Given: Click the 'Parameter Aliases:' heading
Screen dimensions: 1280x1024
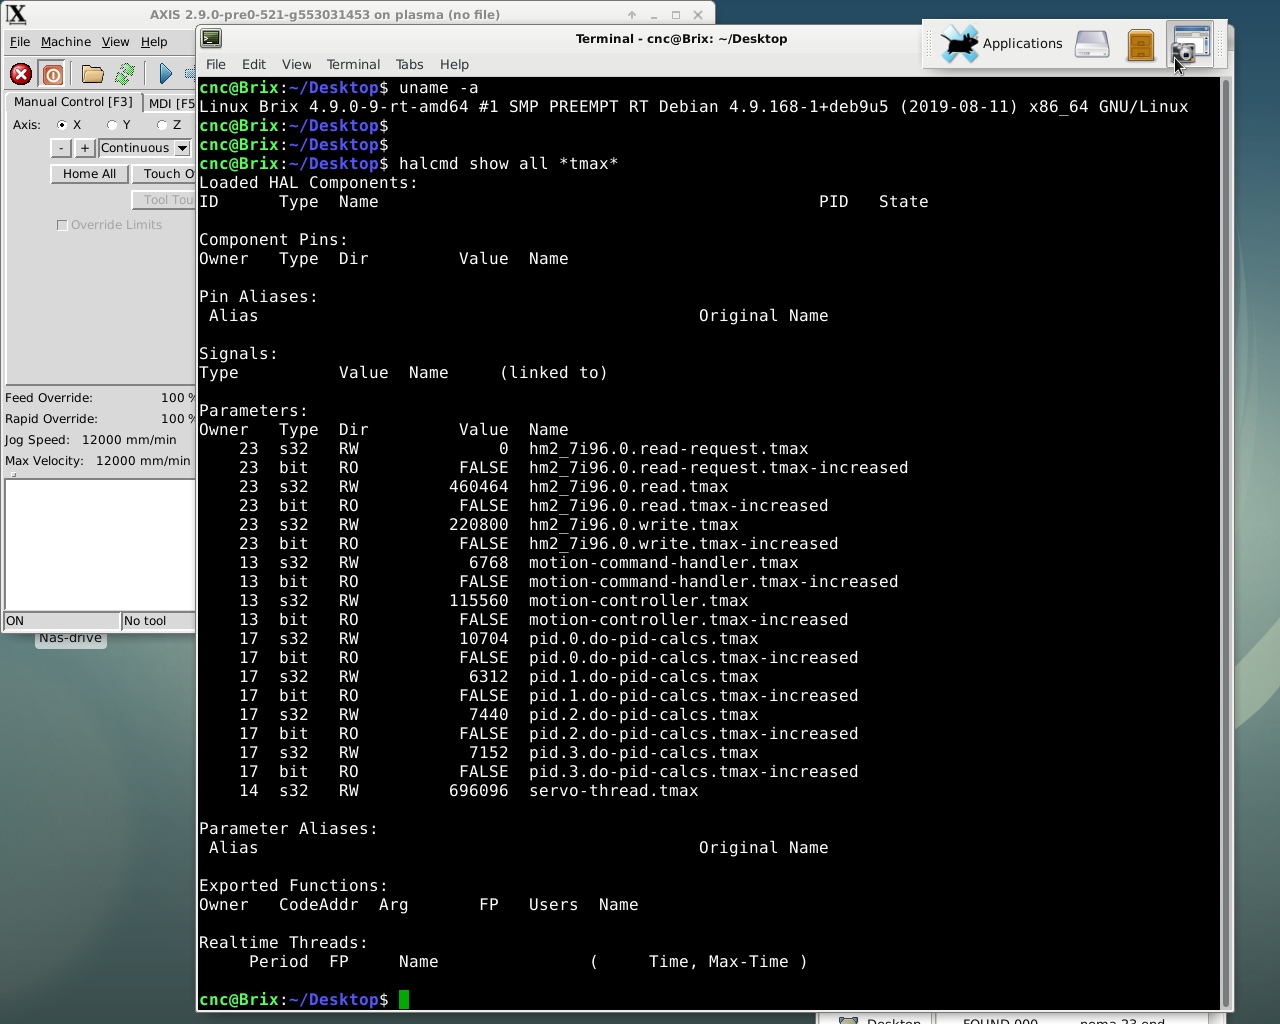Looking at the screenshot, I should (289, 829).
